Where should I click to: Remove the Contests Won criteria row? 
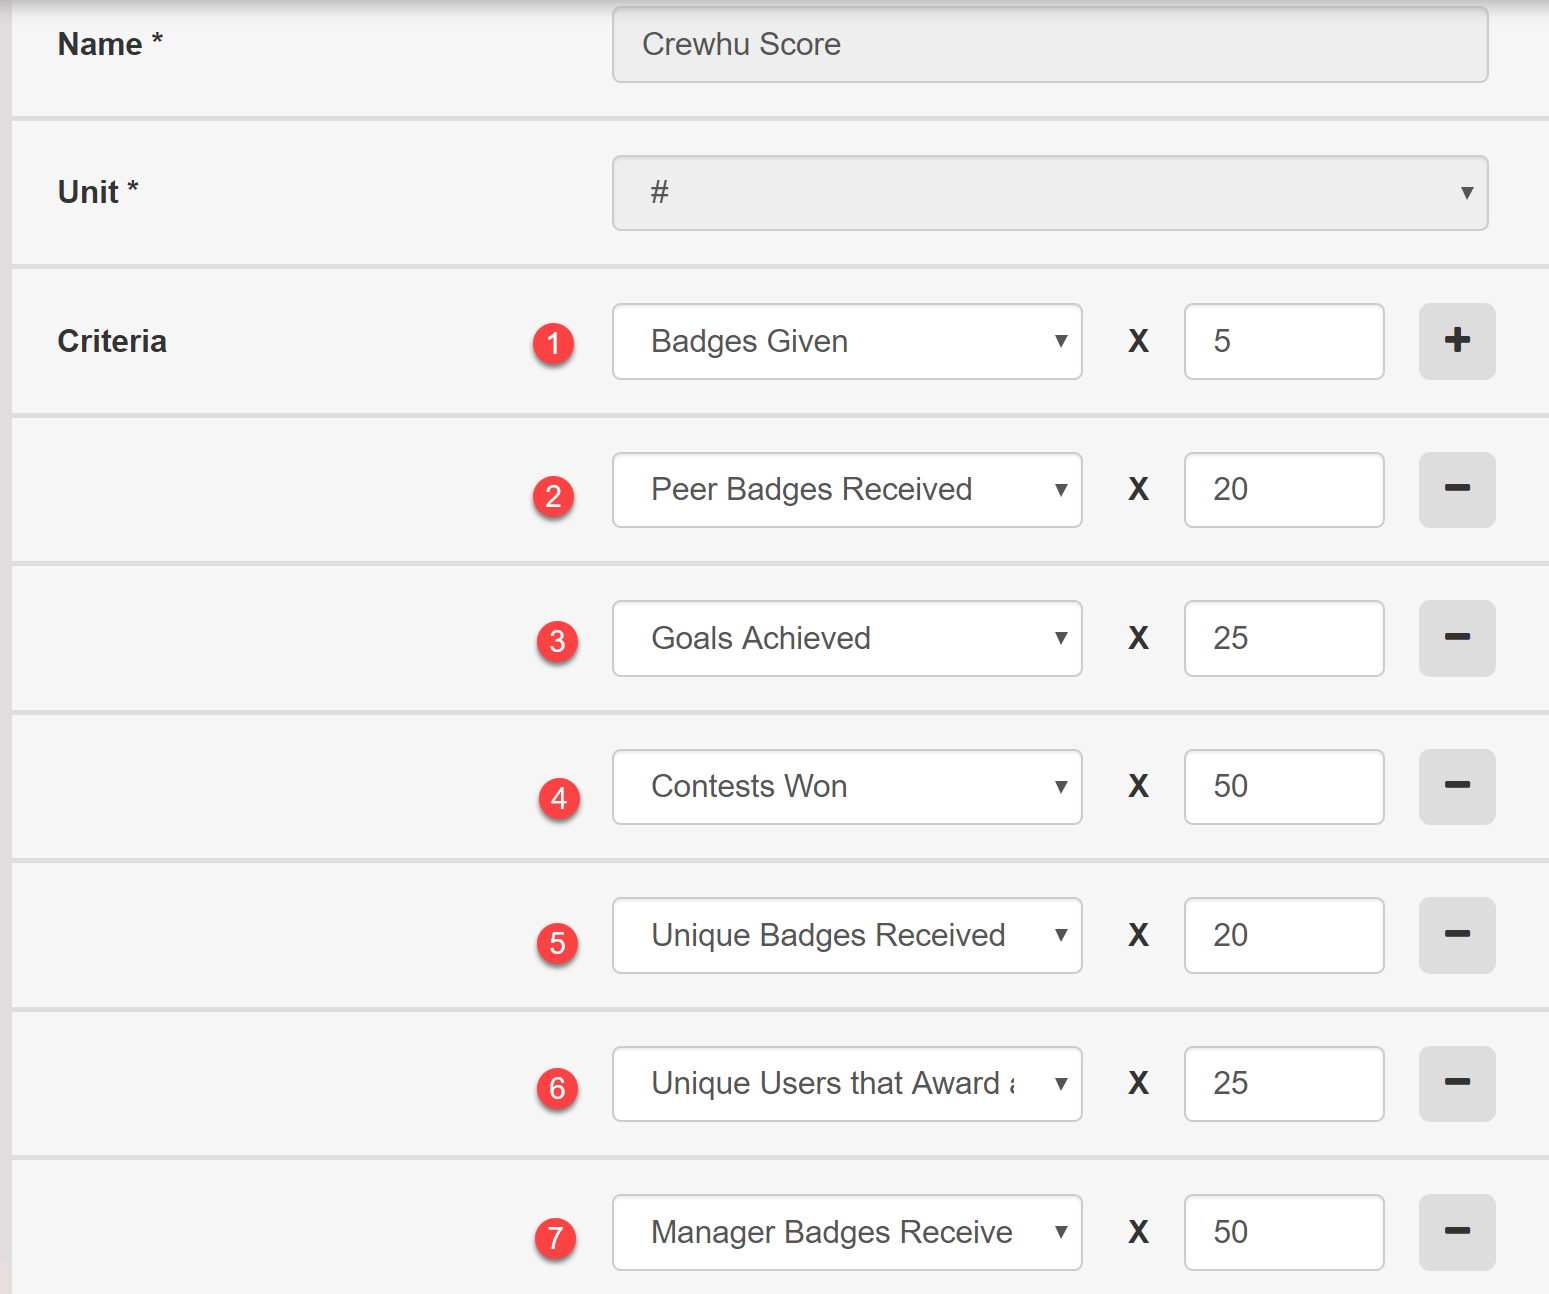pyautogui.click(x=1457, y=787)
